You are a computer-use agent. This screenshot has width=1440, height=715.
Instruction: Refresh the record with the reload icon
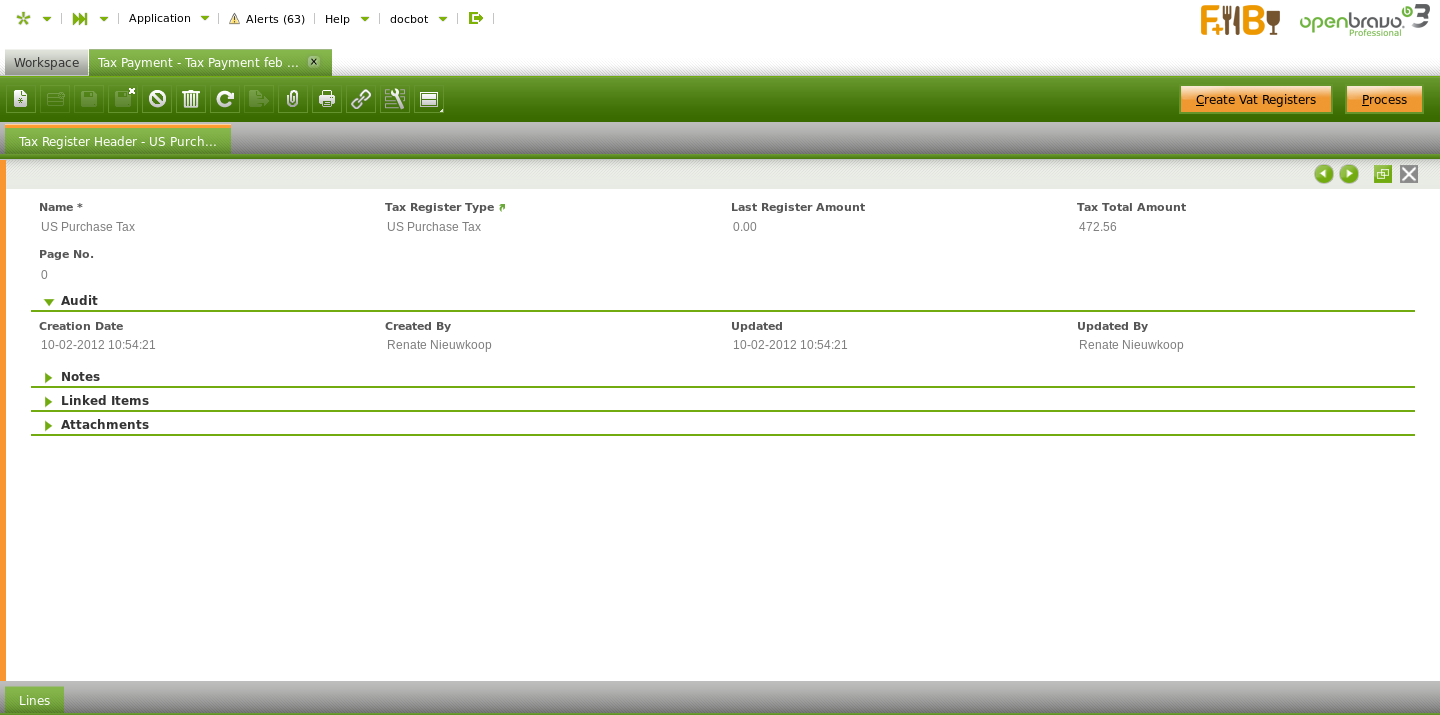coord(225,99)
